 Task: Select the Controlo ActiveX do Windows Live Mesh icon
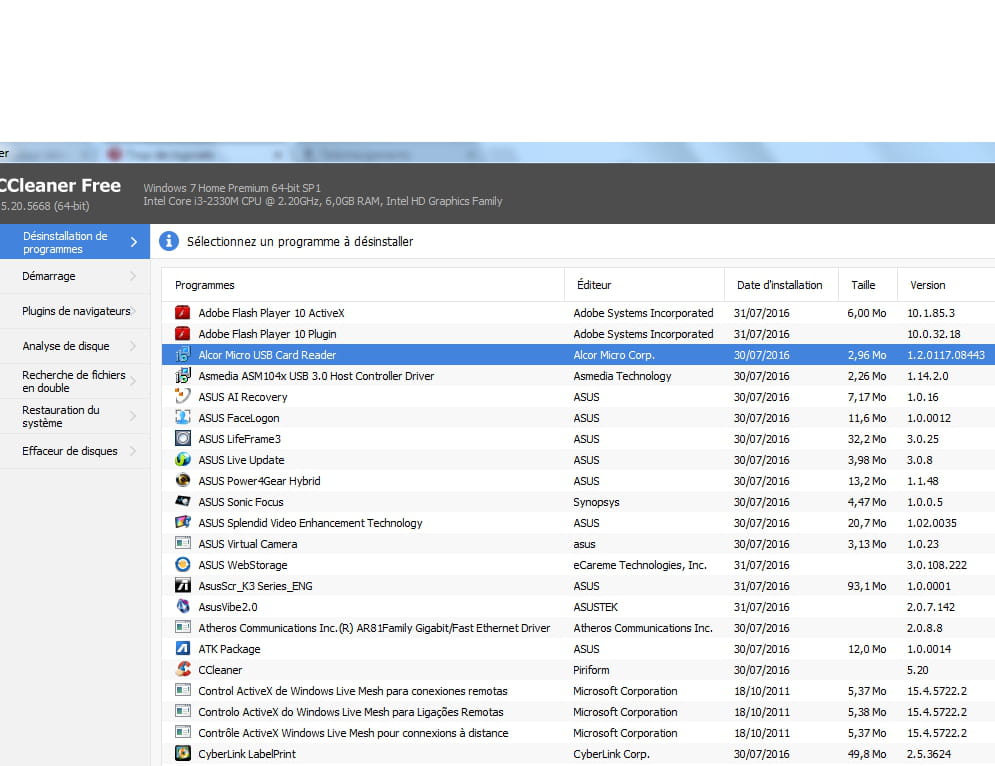pyautogui.click(x=183, y=711)
